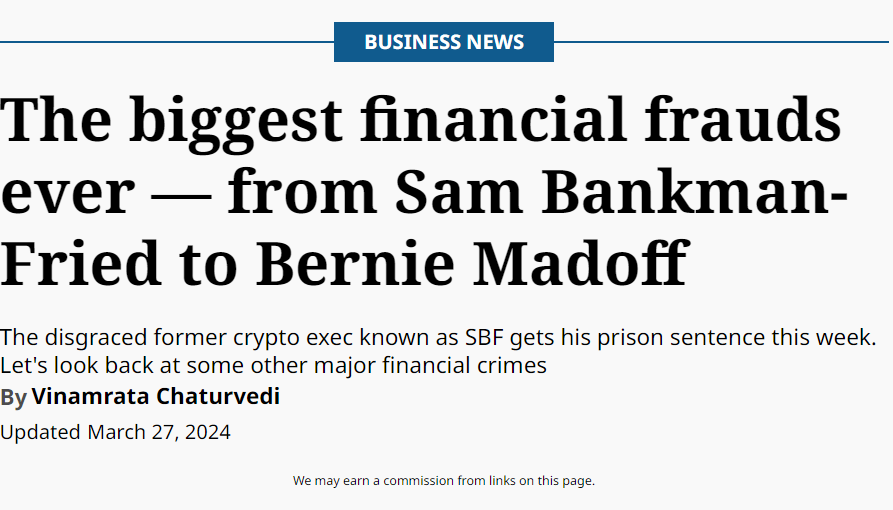Open author Vinamrata Chaturvedi's profile link
The width and height of the screenshot is (893, 510).
coord(155,397)
